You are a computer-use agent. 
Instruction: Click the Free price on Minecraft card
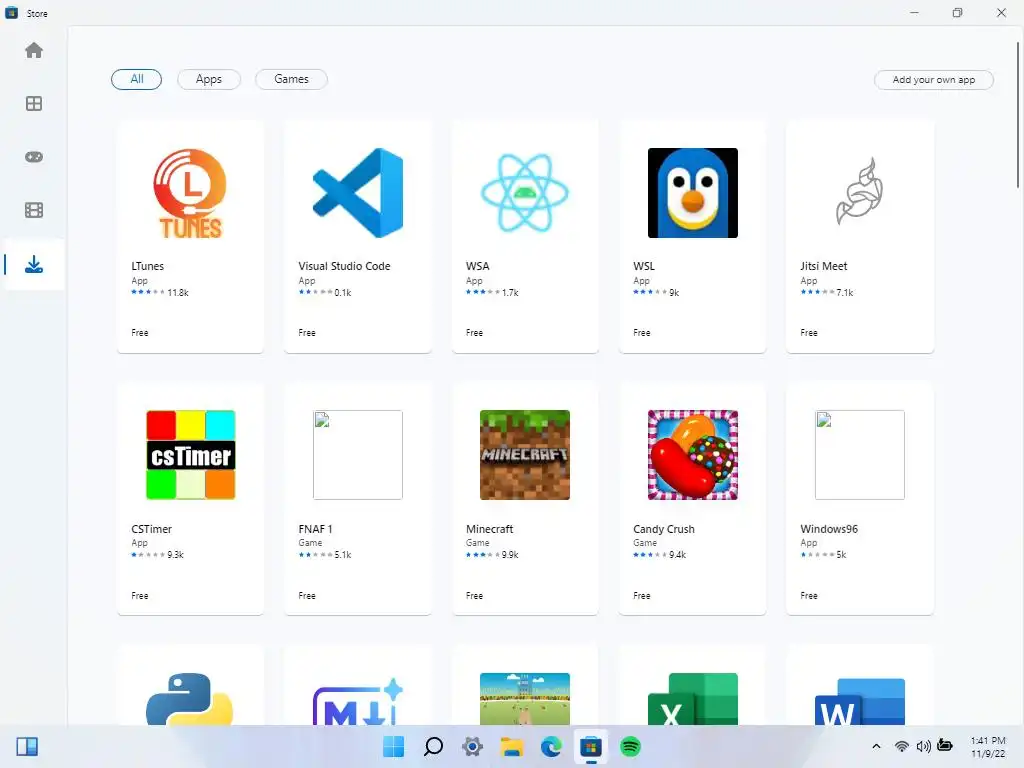click(474, 596)
